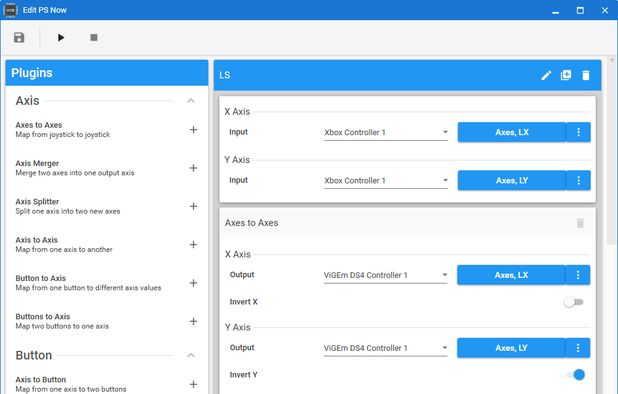Add the Axis Merger plugin

pos(193,168)
